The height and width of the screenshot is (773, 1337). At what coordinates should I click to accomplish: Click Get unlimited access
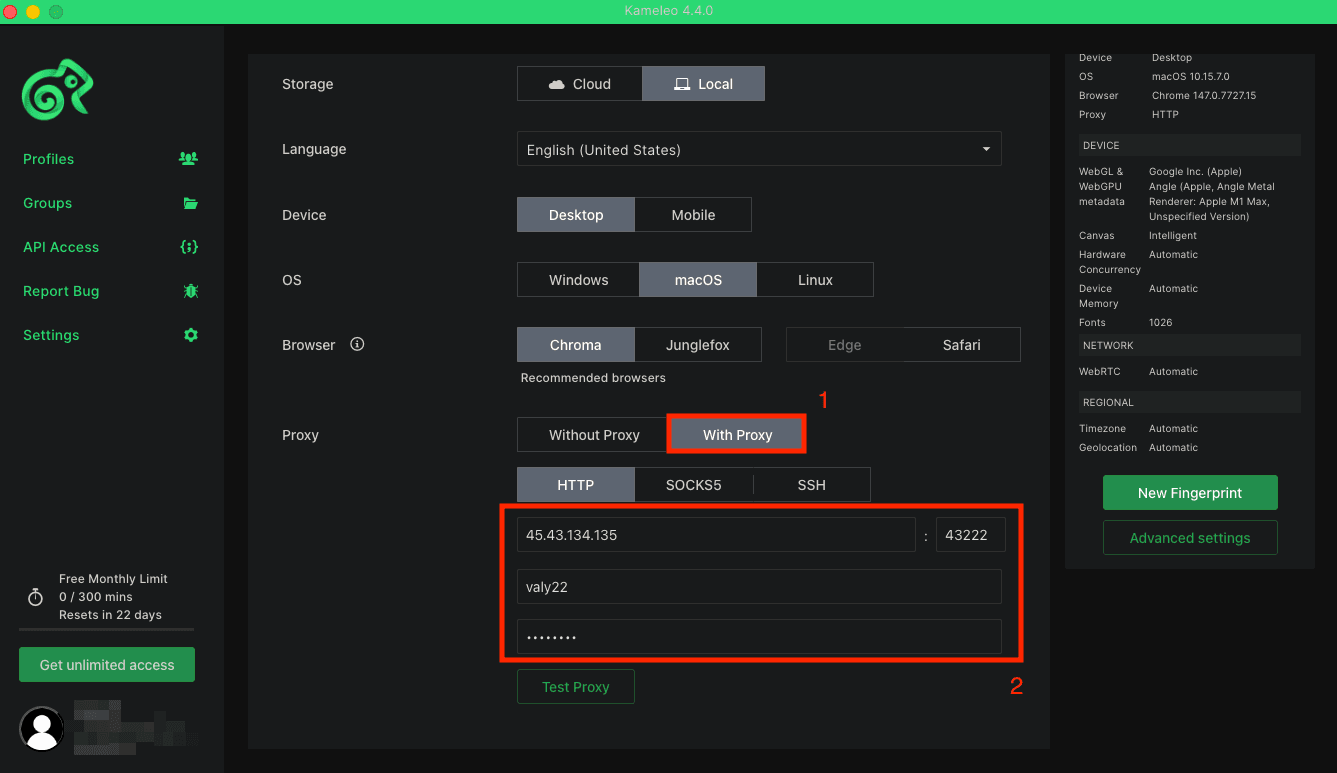106,664
